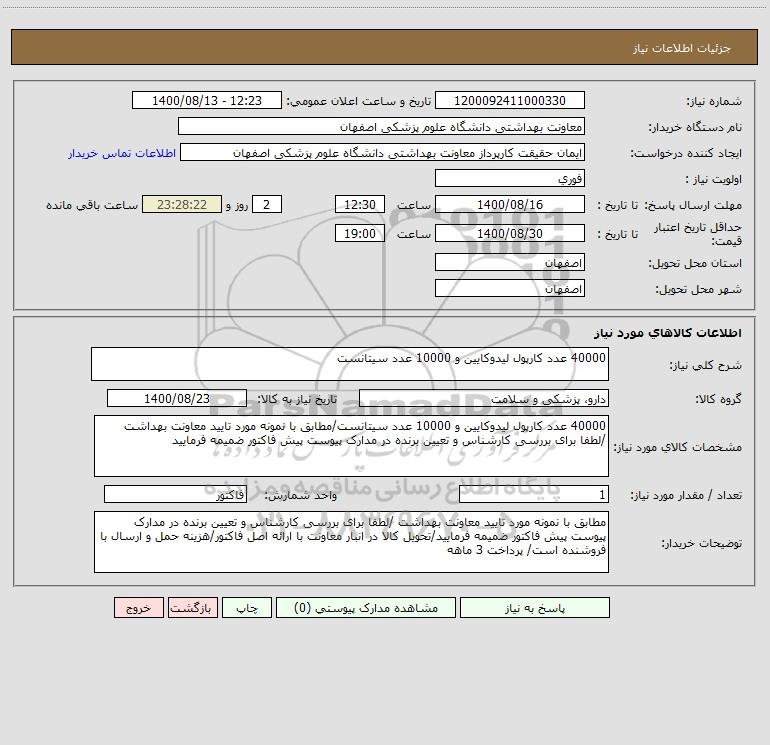
Task: Click the quantity field showing 1
Action: (534, 495)
